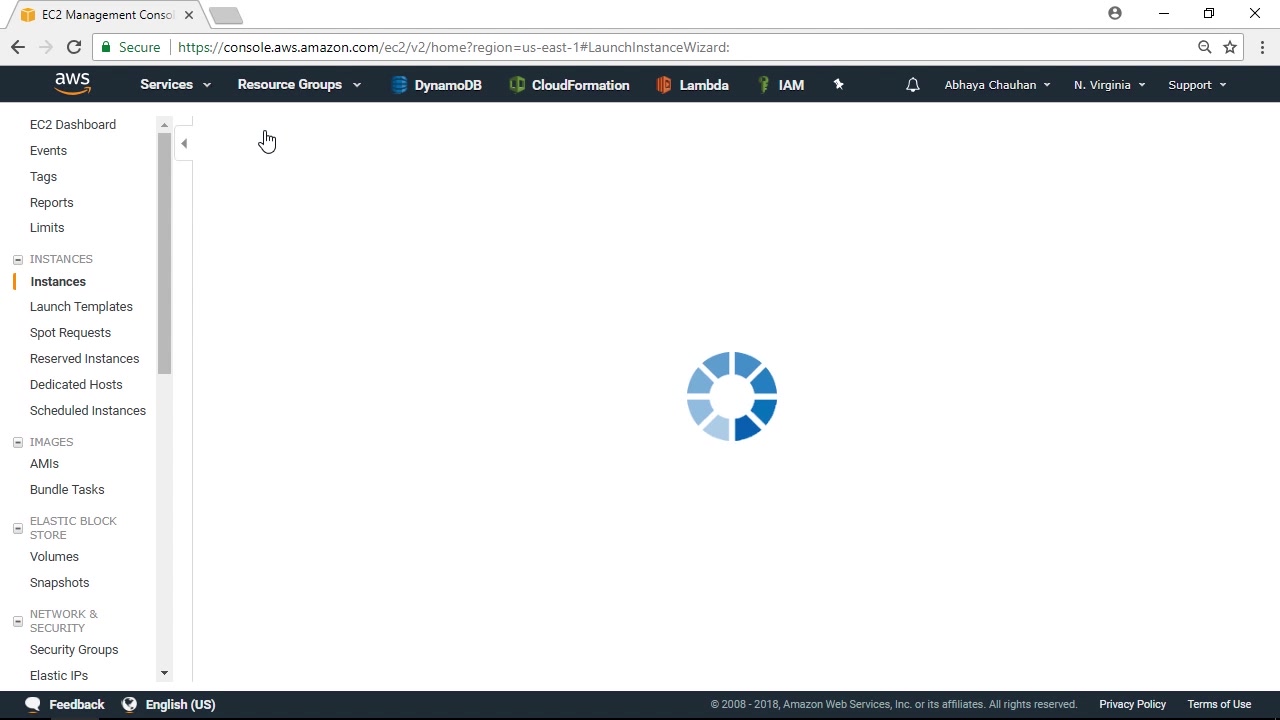Open Launch Templates
Viewport: 1280px width, 720px height.
click(x=81, y=307)
